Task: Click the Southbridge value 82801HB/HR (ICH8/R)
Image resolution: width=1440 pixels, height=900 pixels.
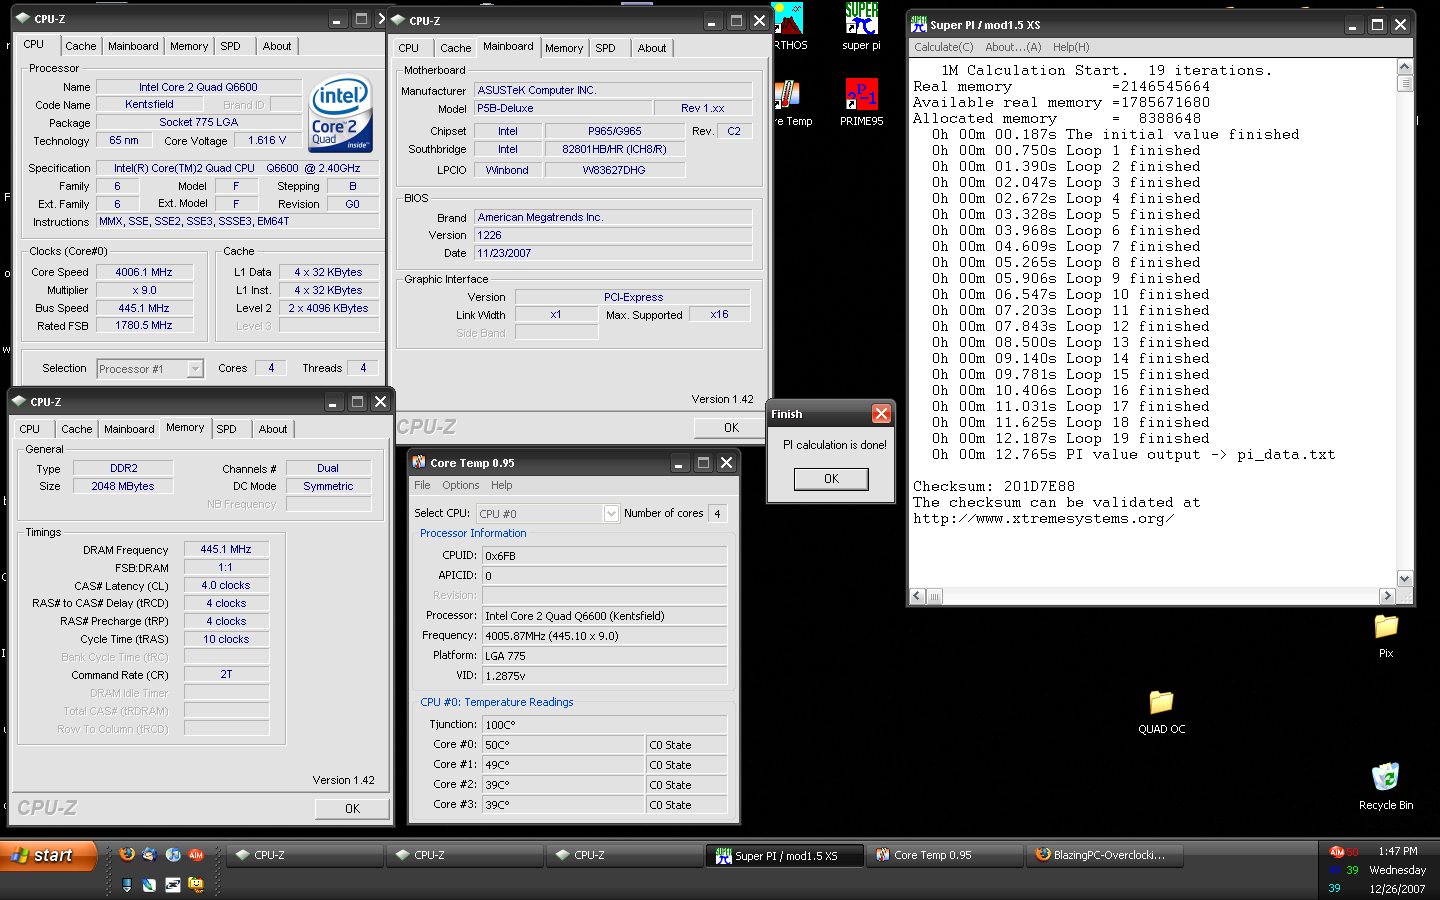Action: click(614, 149)
